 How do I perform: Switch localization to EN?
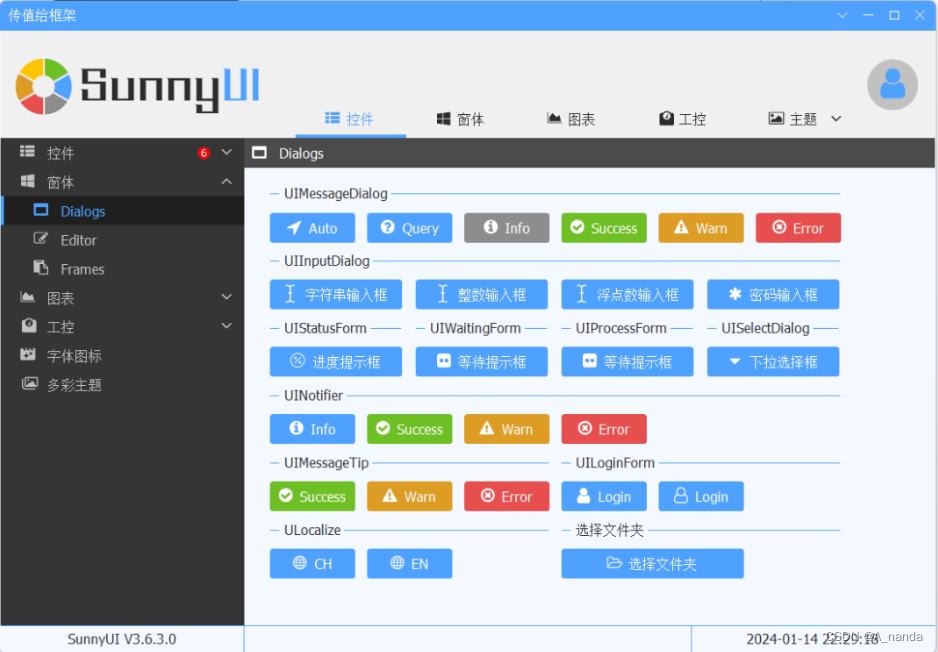pos(409,563)
